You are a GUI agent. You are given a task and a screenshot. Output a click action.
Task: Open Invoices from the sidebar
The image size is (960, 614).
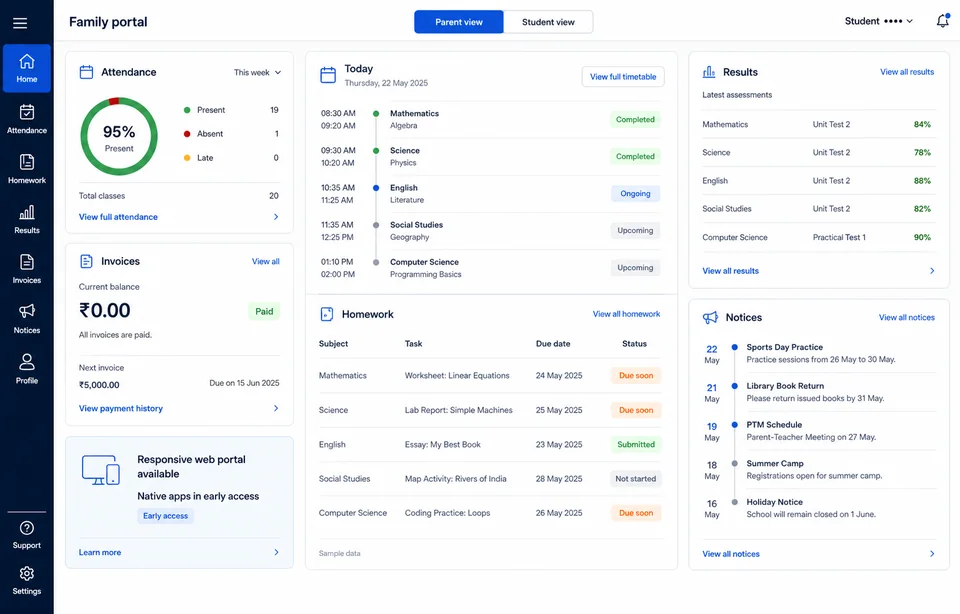click(27, 269)
